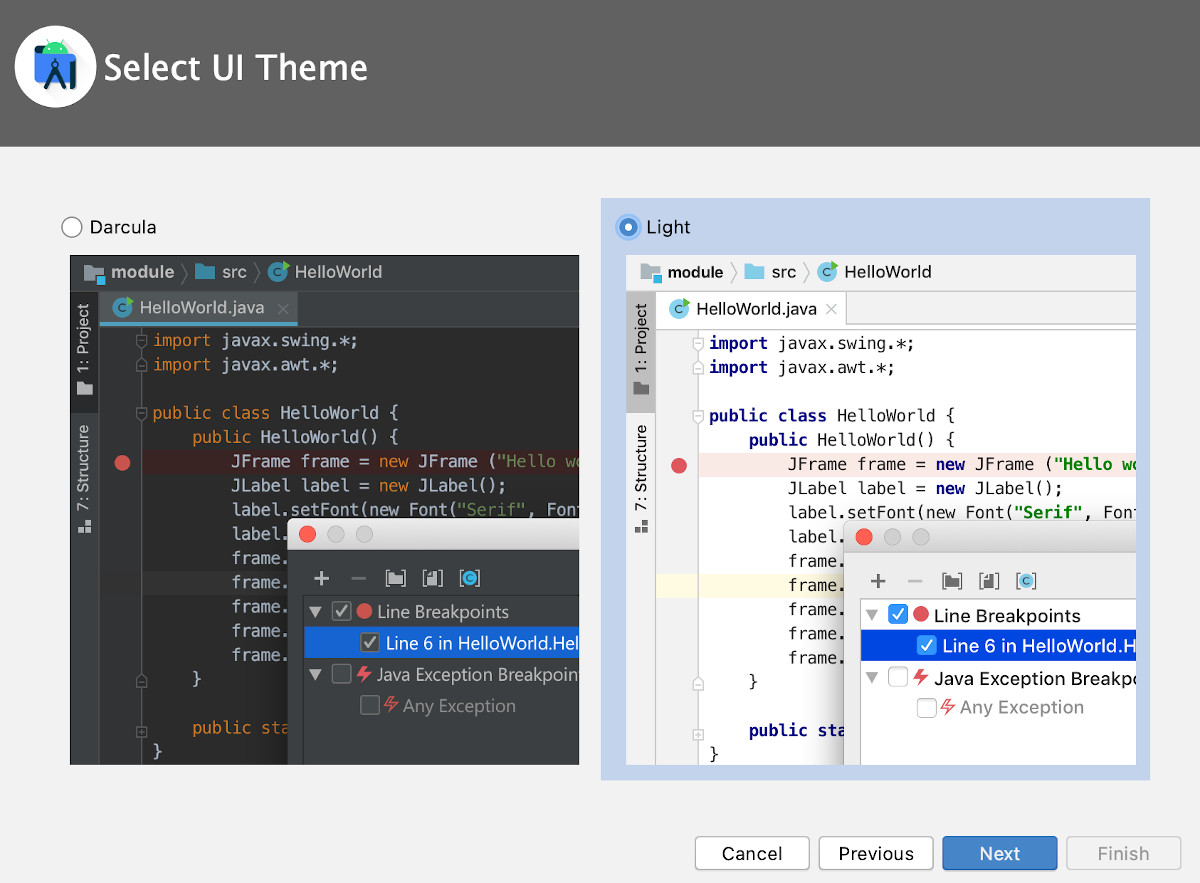Expand the Java Exception Breakpoints group
The height and width of the screenshot is (883, 1200).
click(872, 678)
